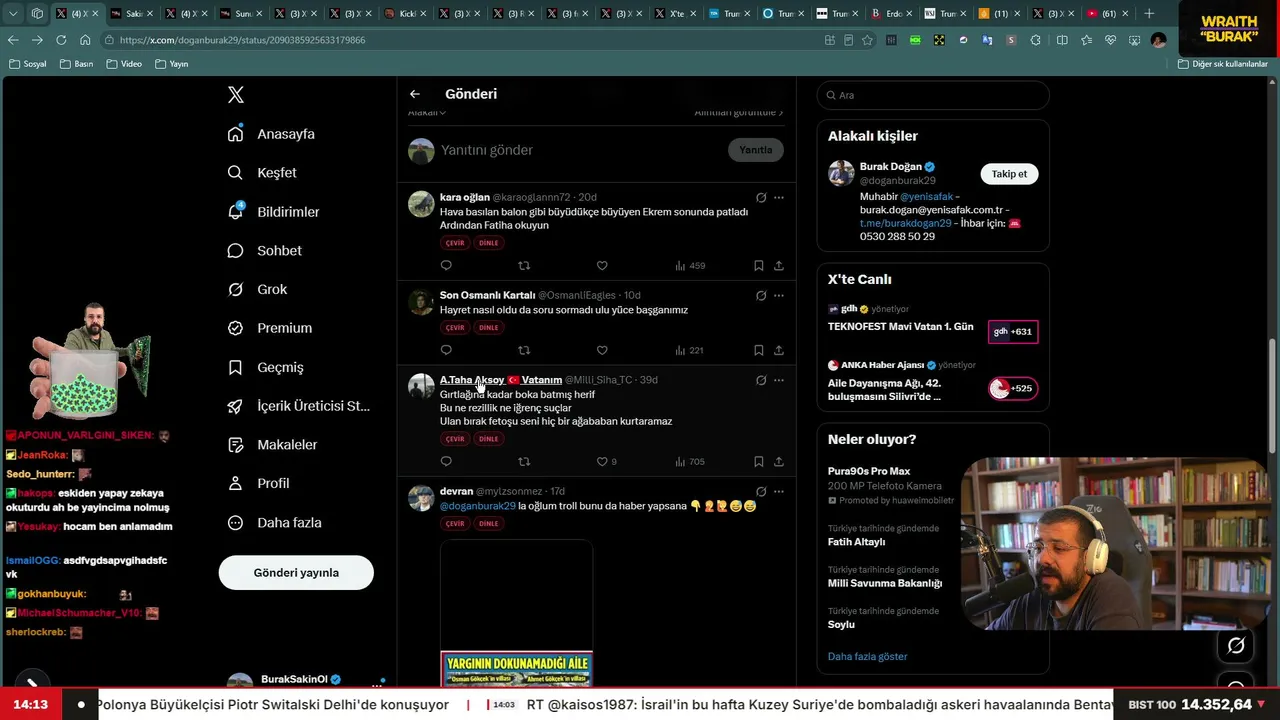Open more options on Son Osmanlı Kartalı's post
This screenshot has width=1280, height=720.
[x=779, y=296]
